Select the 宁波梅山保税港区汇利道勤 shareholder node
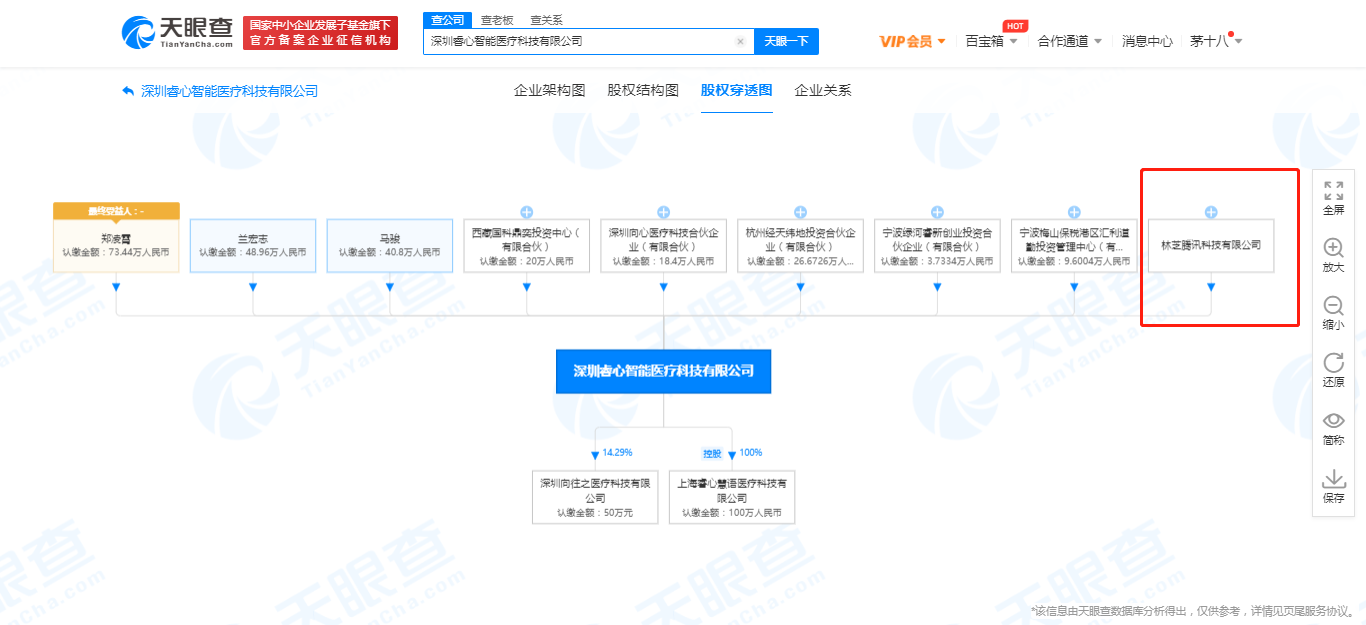Viewport: 1366px width, 625px height. pos(1074,246)
